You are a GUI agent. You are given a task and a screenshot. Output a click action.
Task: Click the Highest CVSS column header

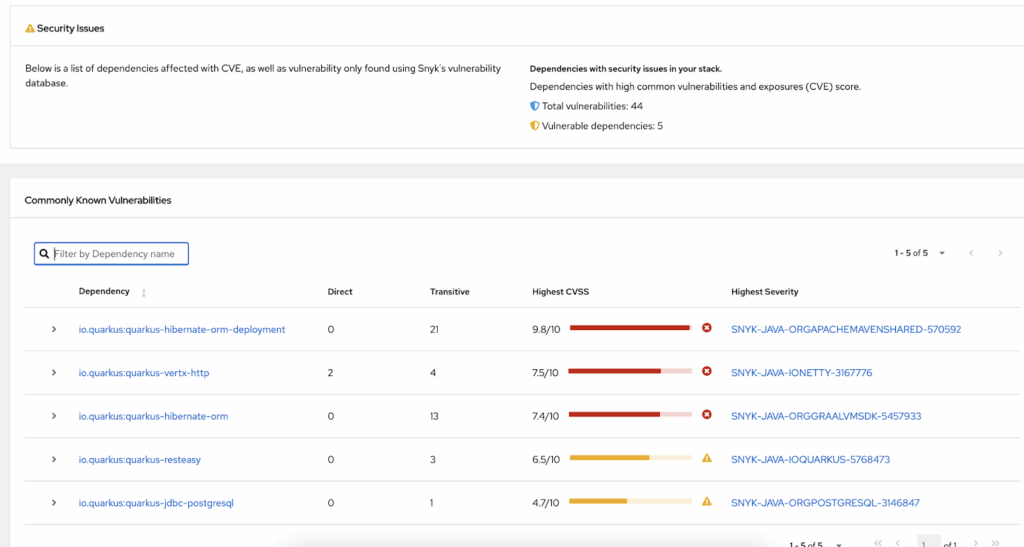pos(560,292)
